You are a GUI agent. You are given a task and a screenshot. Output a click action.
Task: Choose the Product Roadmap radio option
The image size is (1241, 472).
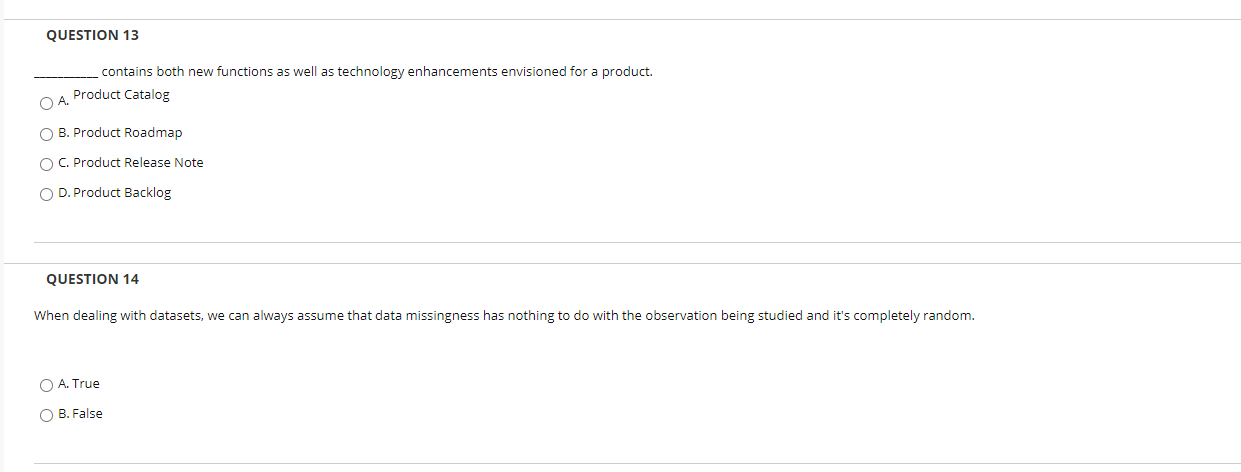pos(46,133)
